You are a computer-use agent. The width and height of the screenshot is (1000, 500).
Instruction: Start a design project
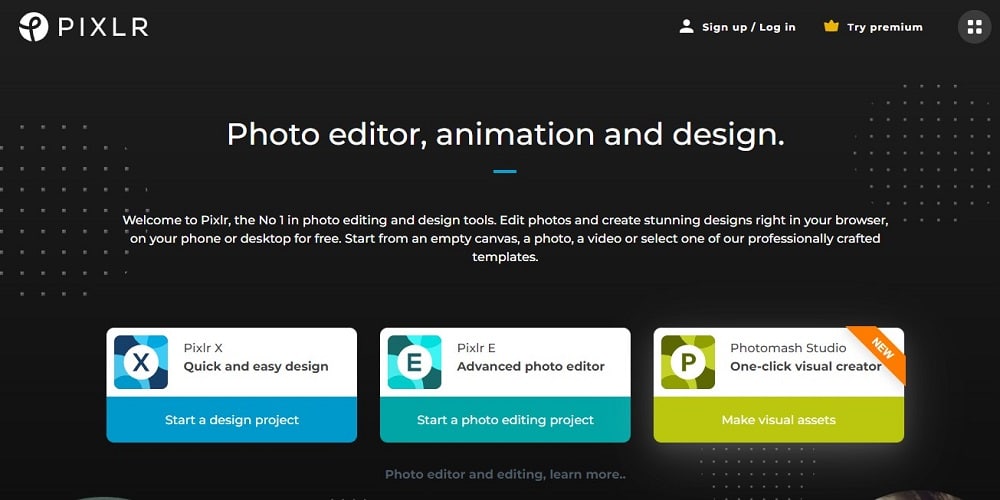(232, 420)
